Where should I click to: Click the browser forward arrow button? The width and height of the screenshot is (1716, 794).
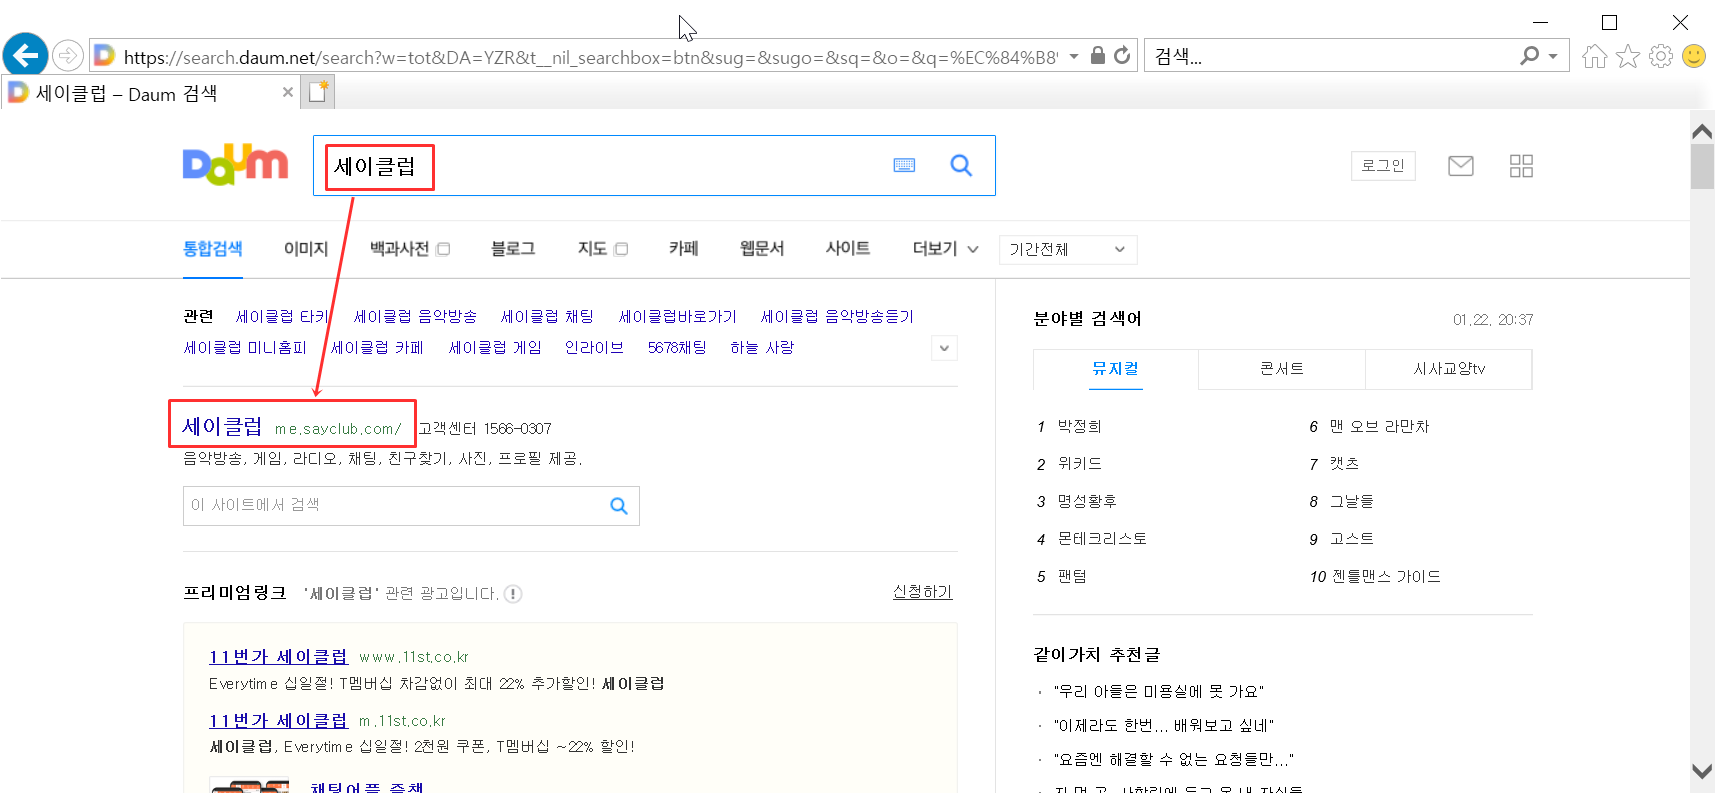[68, 55]
